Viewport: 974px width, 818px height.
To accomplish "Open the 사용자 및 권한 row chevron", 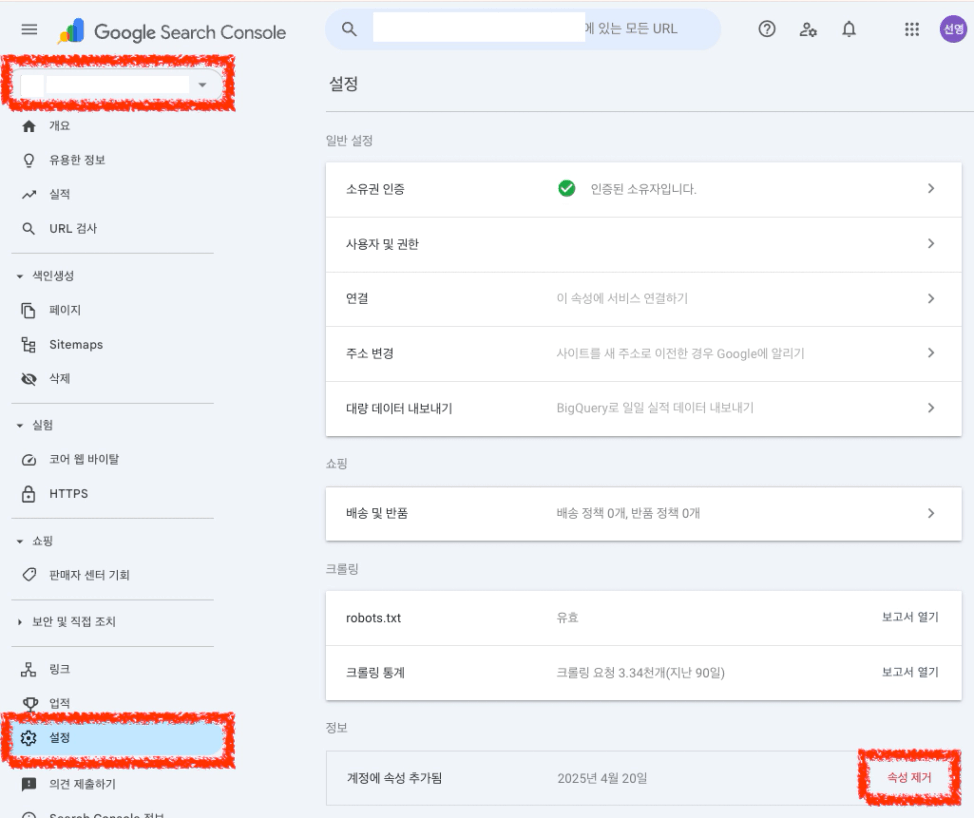I will click(x=931, y=243).
